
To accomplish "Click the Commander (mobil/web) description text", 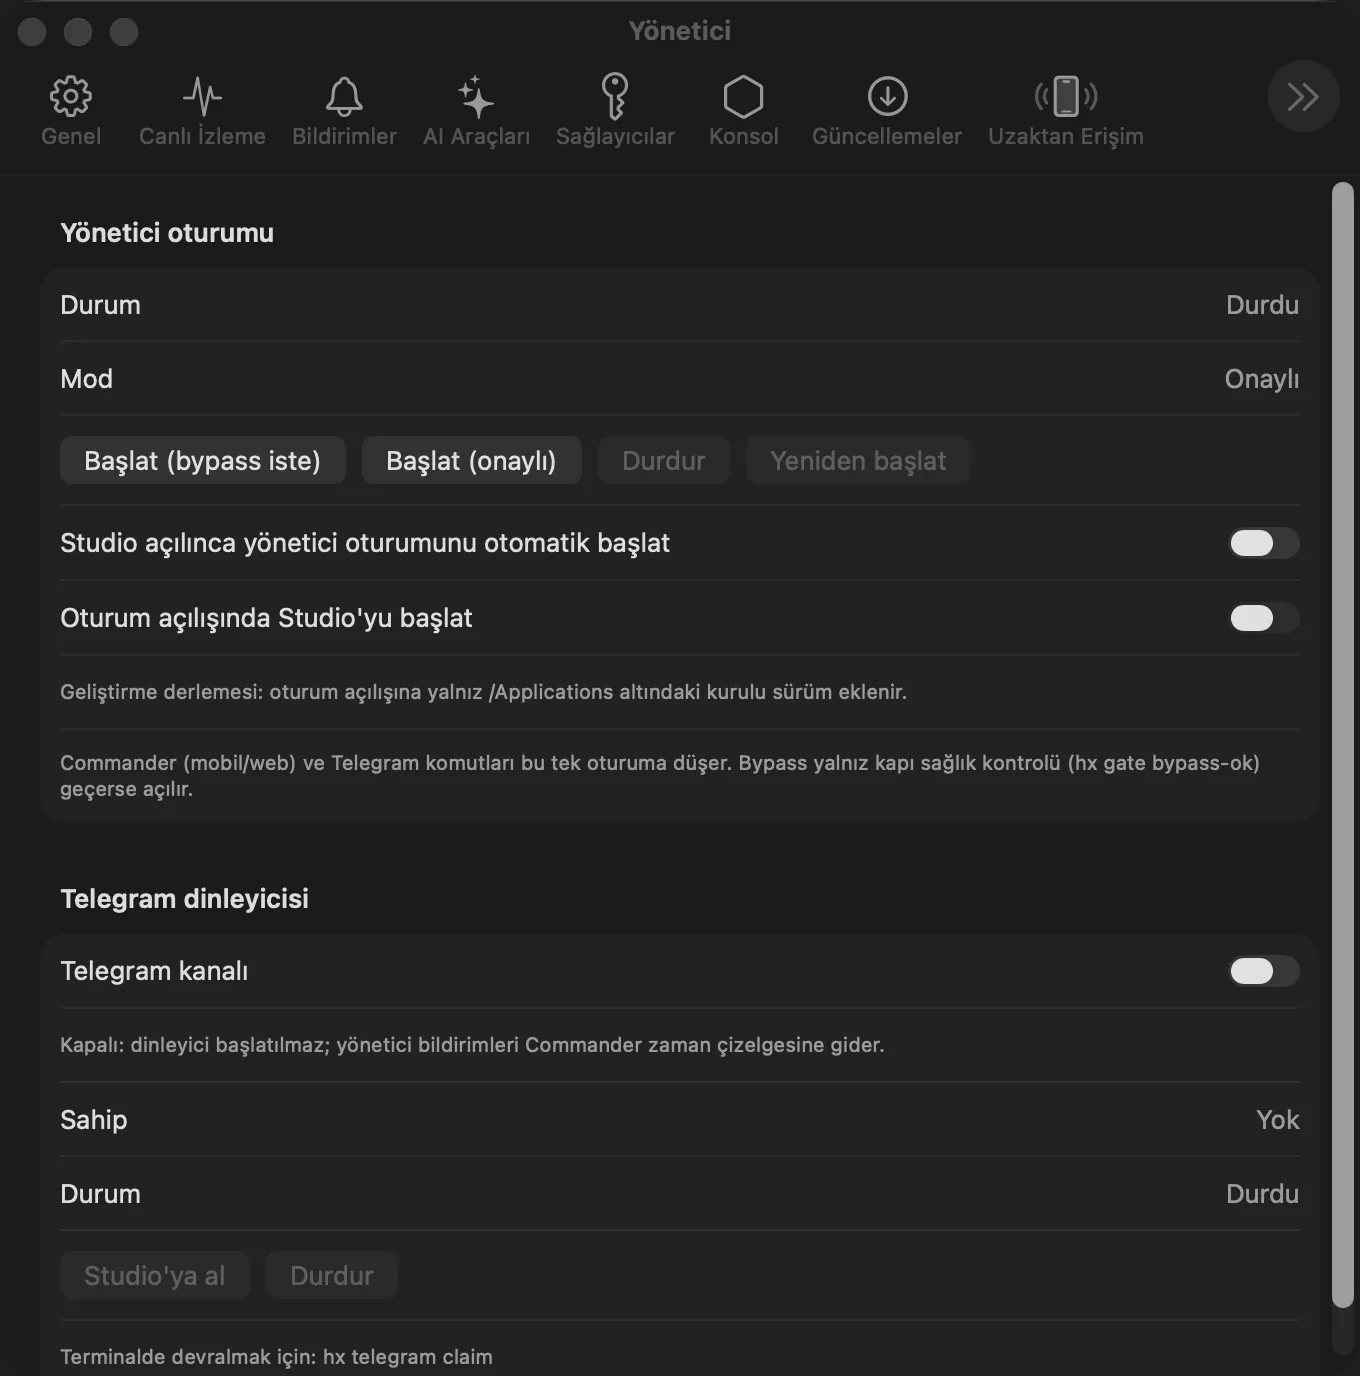I will click(660, 776).
